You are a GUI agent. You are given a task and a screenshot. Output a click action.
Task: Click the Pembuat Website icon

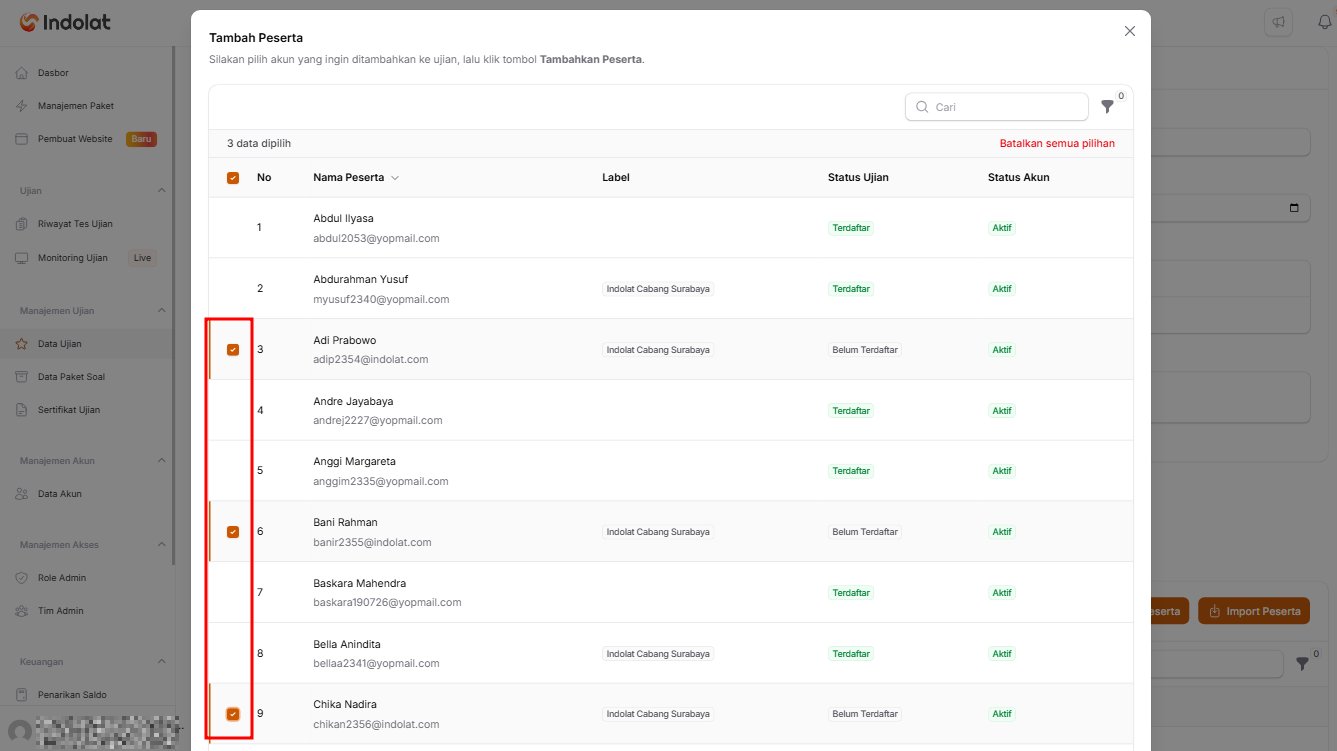pos(21,139)
